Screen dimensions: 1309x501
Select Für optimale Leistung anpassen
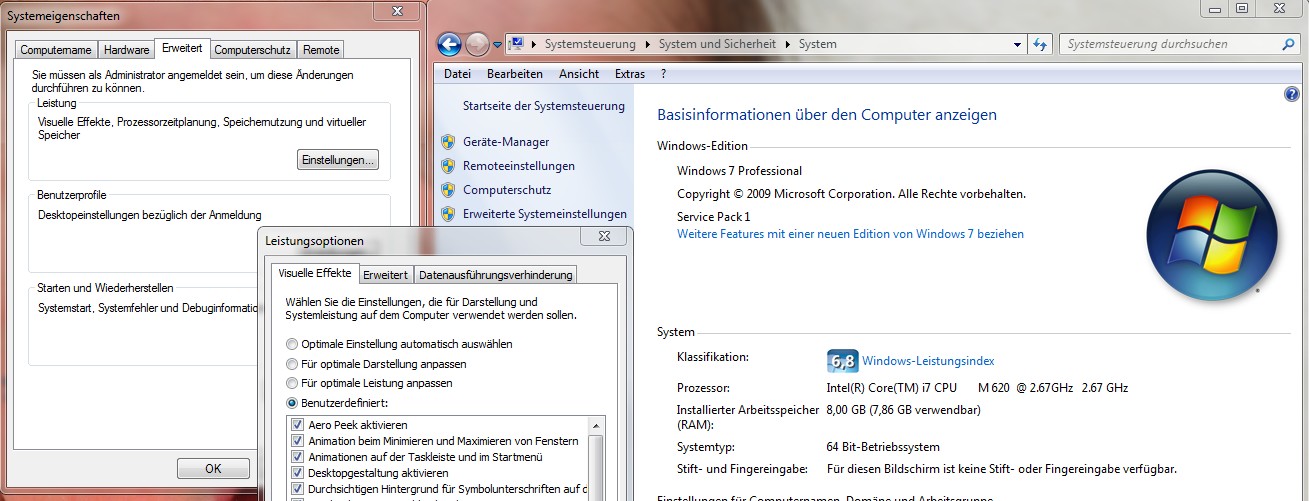pos(369,383)
